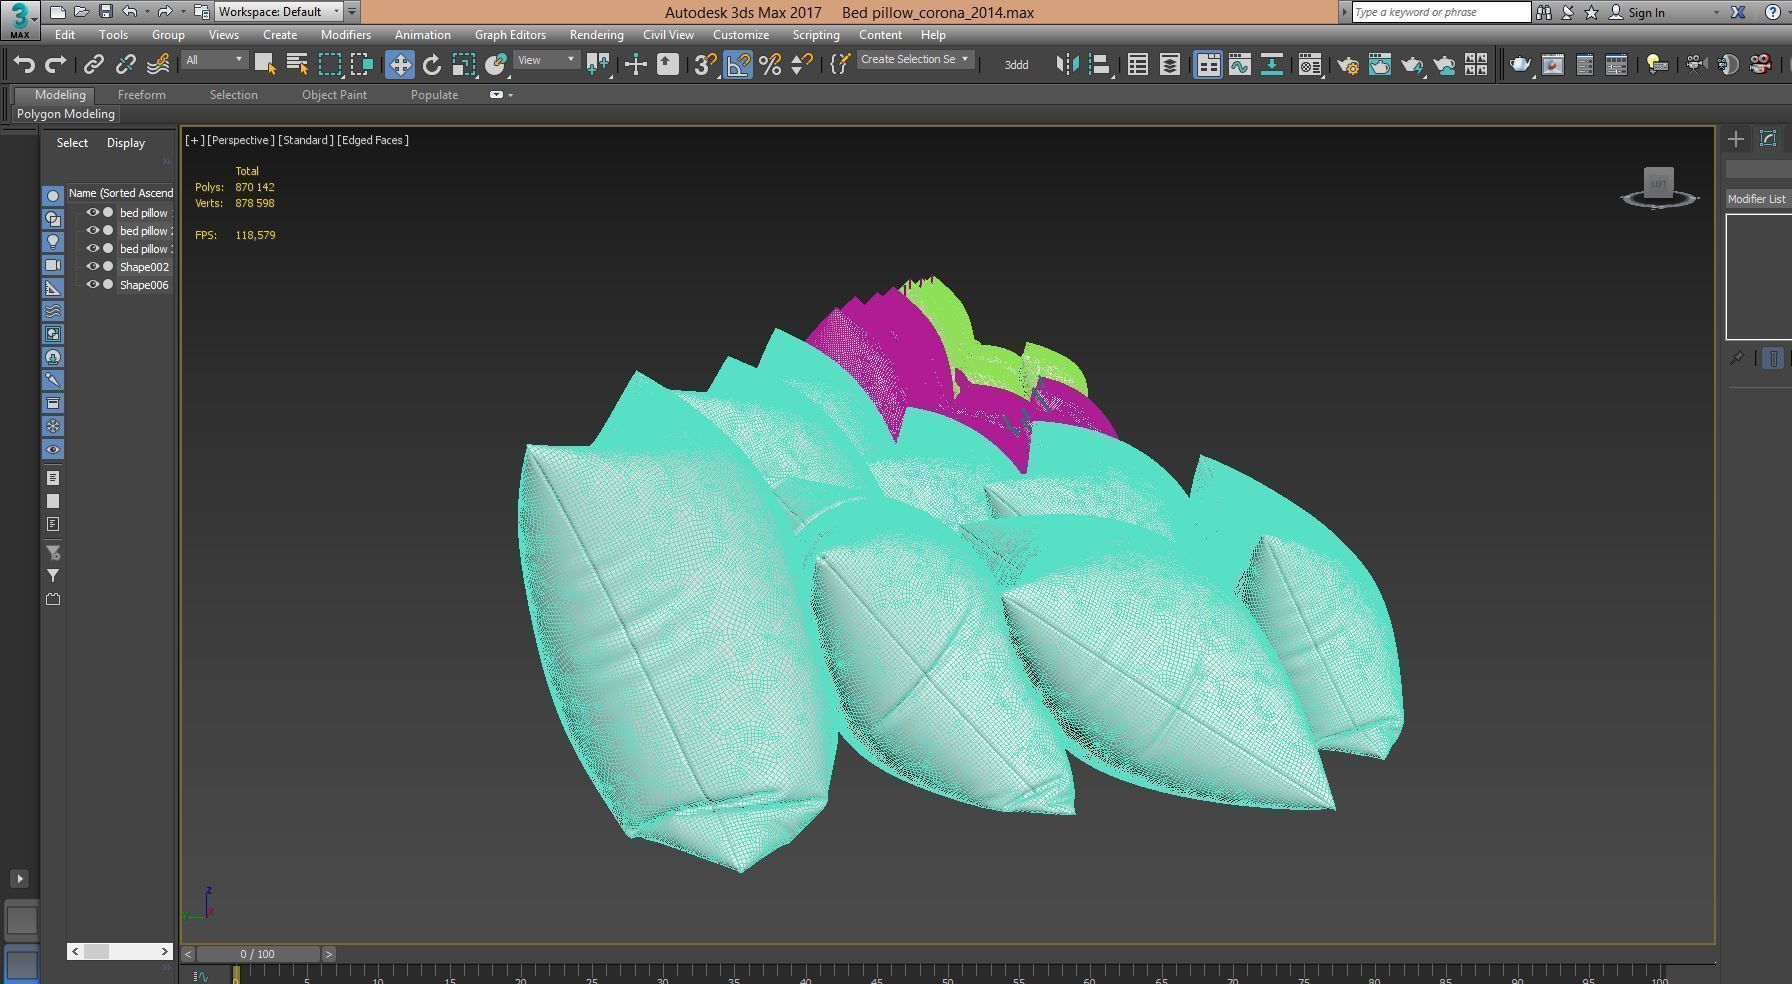This screenshot has width=1792, height=984.
Task: Activate the Select Object tool
Action: [265, 65]
